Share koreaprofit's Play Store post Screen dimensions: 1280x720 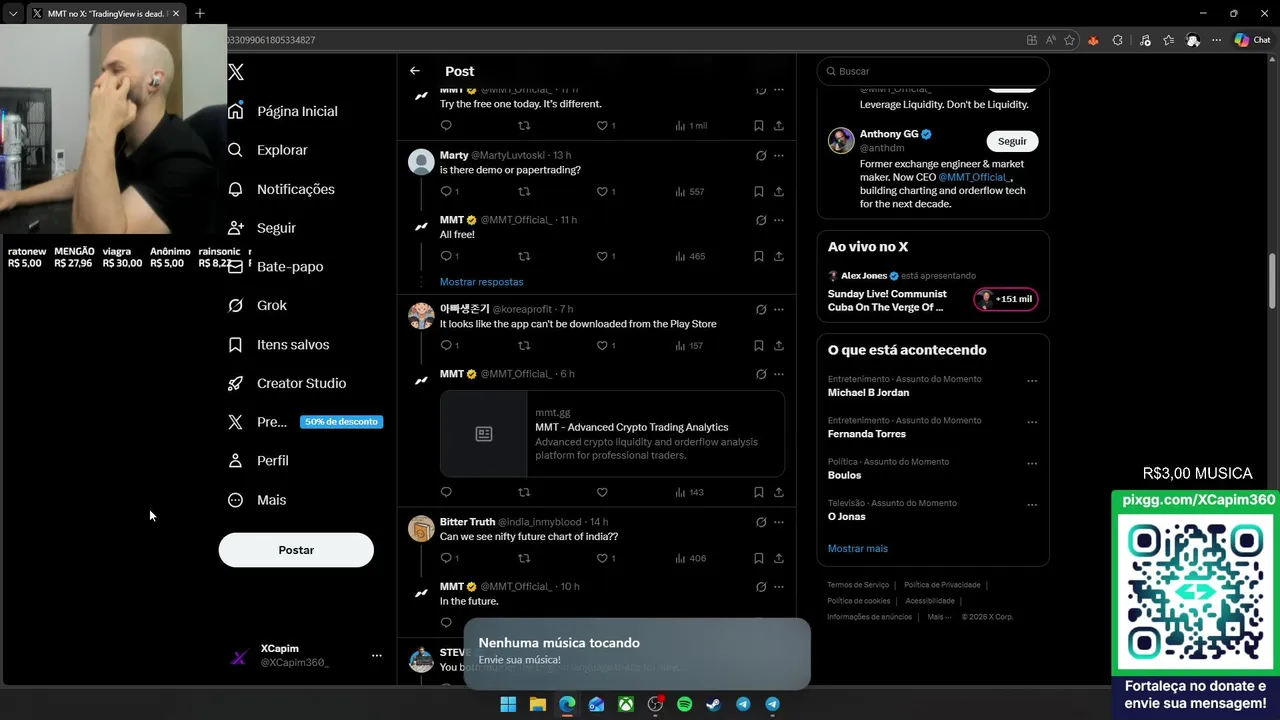(779, 346)
